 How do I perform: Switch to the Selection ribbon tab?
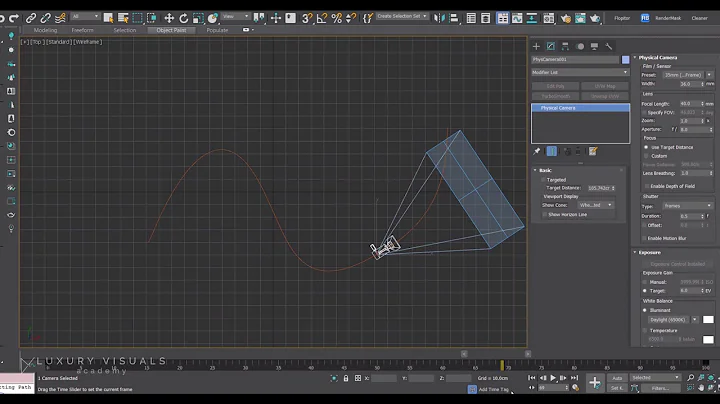(125, 30)
